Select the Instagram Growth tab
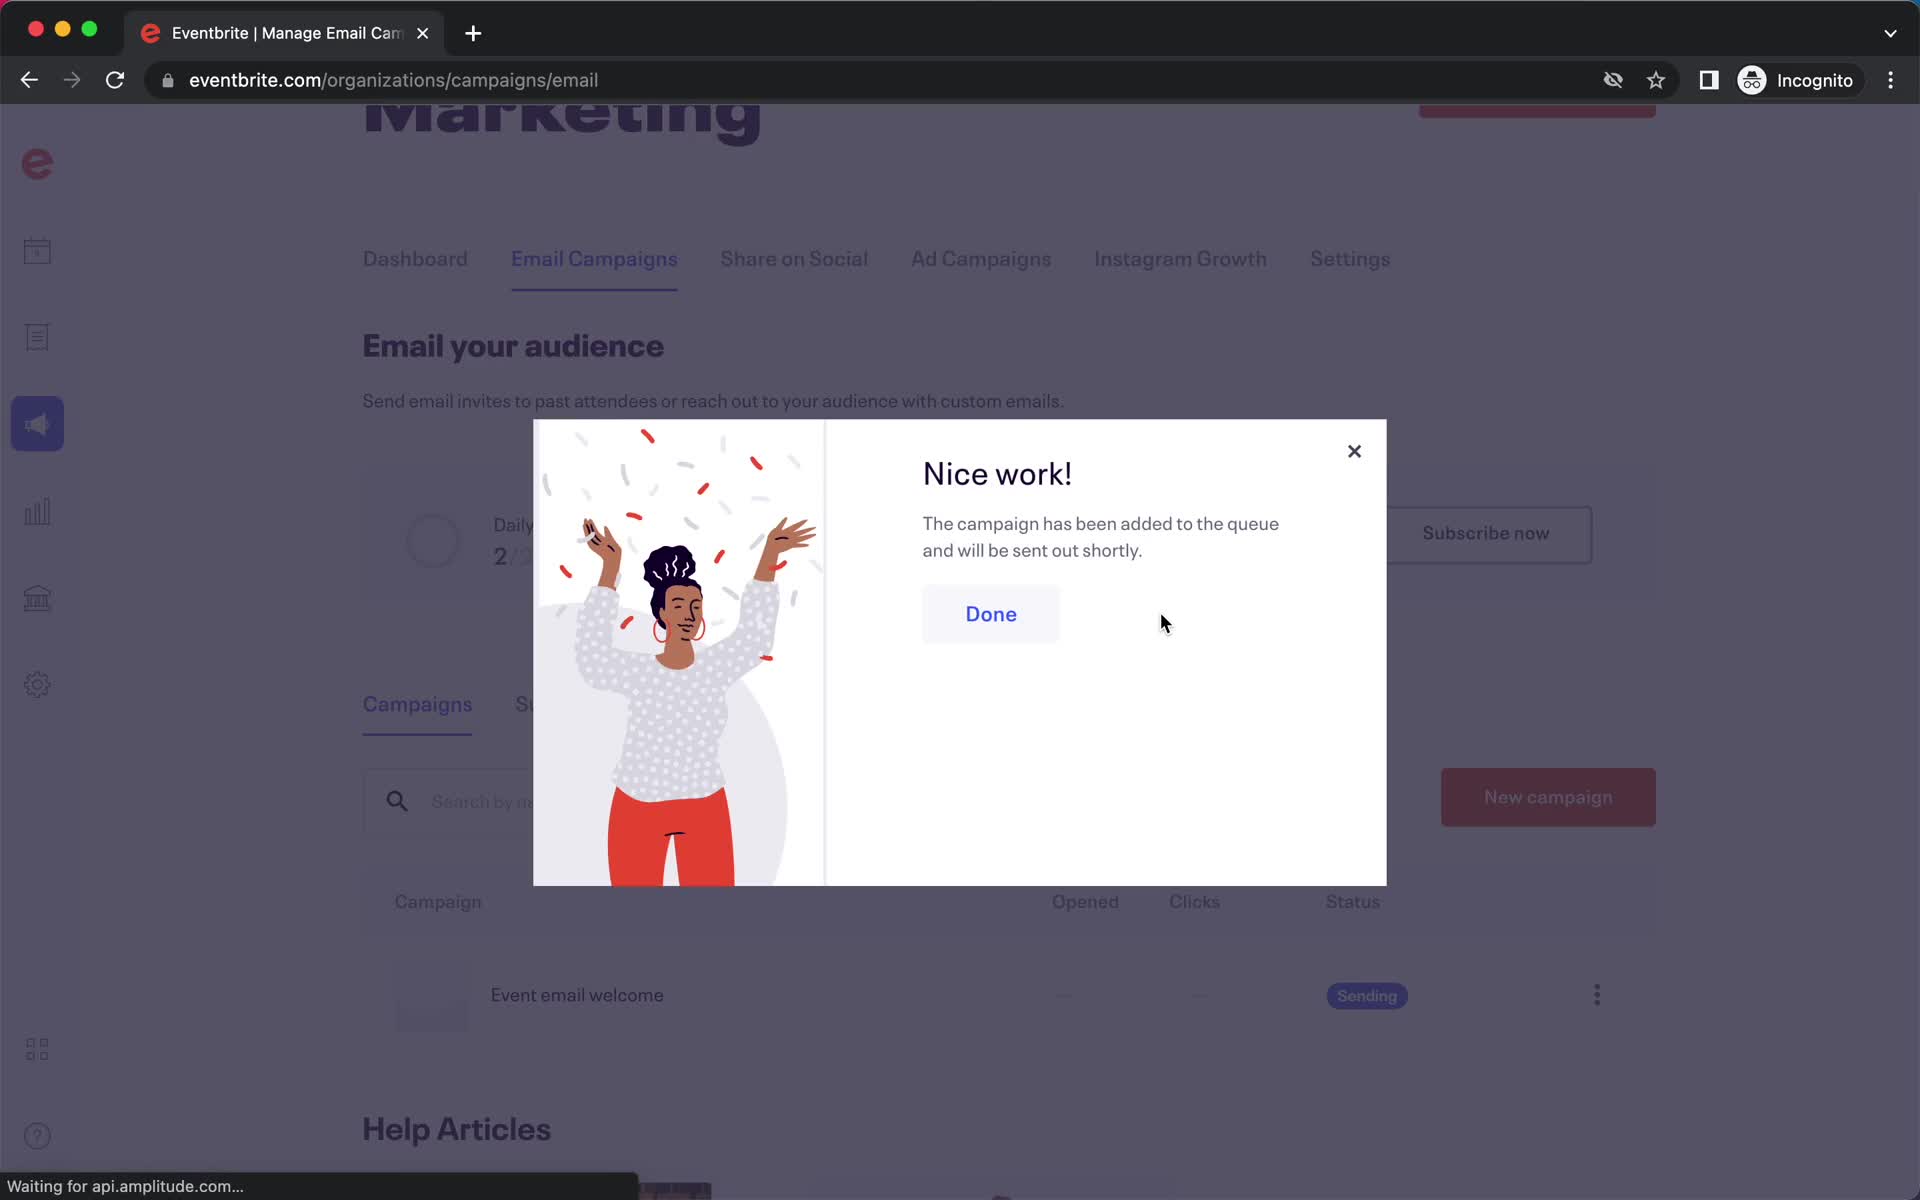This screenshot has height=1200, width=1920. coord(1180,259)
